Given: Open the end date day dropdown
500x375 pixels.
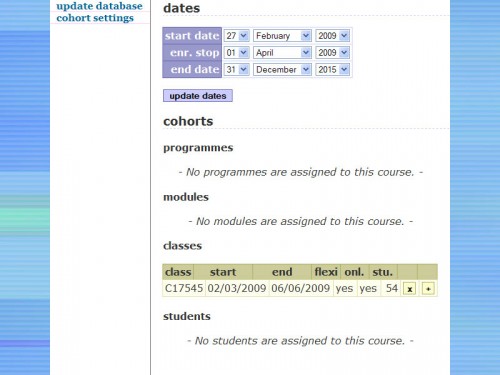Looking at the screenshot, I should point(236,70).
